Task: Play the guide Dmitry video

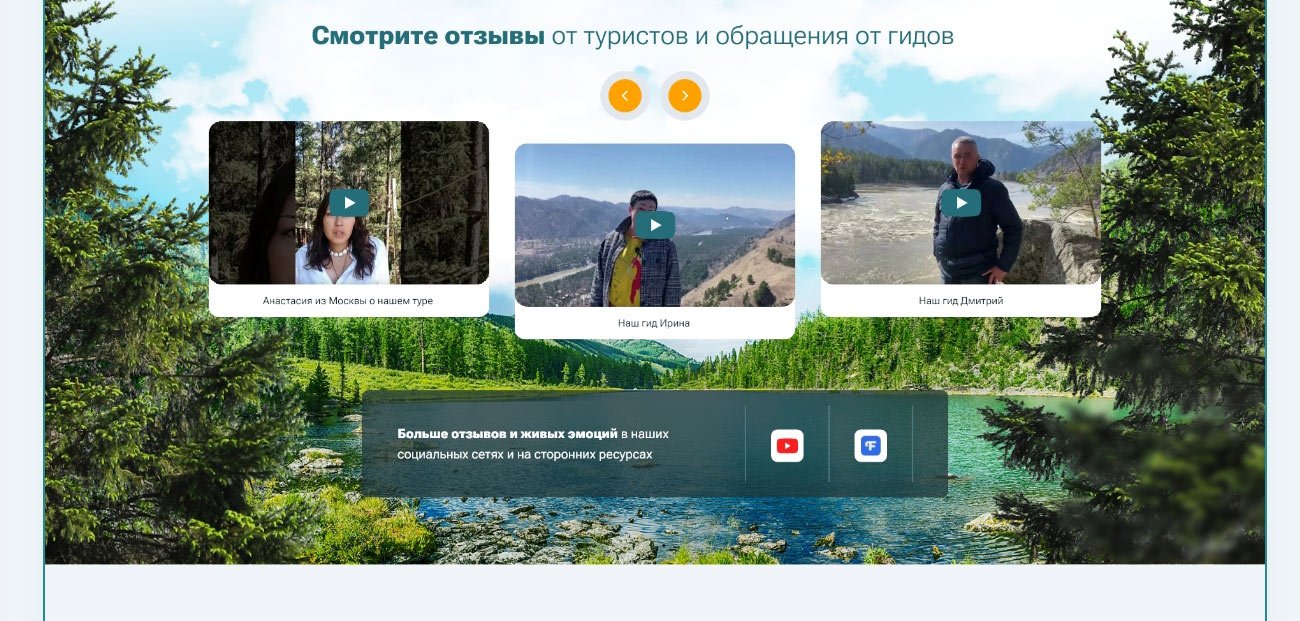Action: (x=961, y=203)
